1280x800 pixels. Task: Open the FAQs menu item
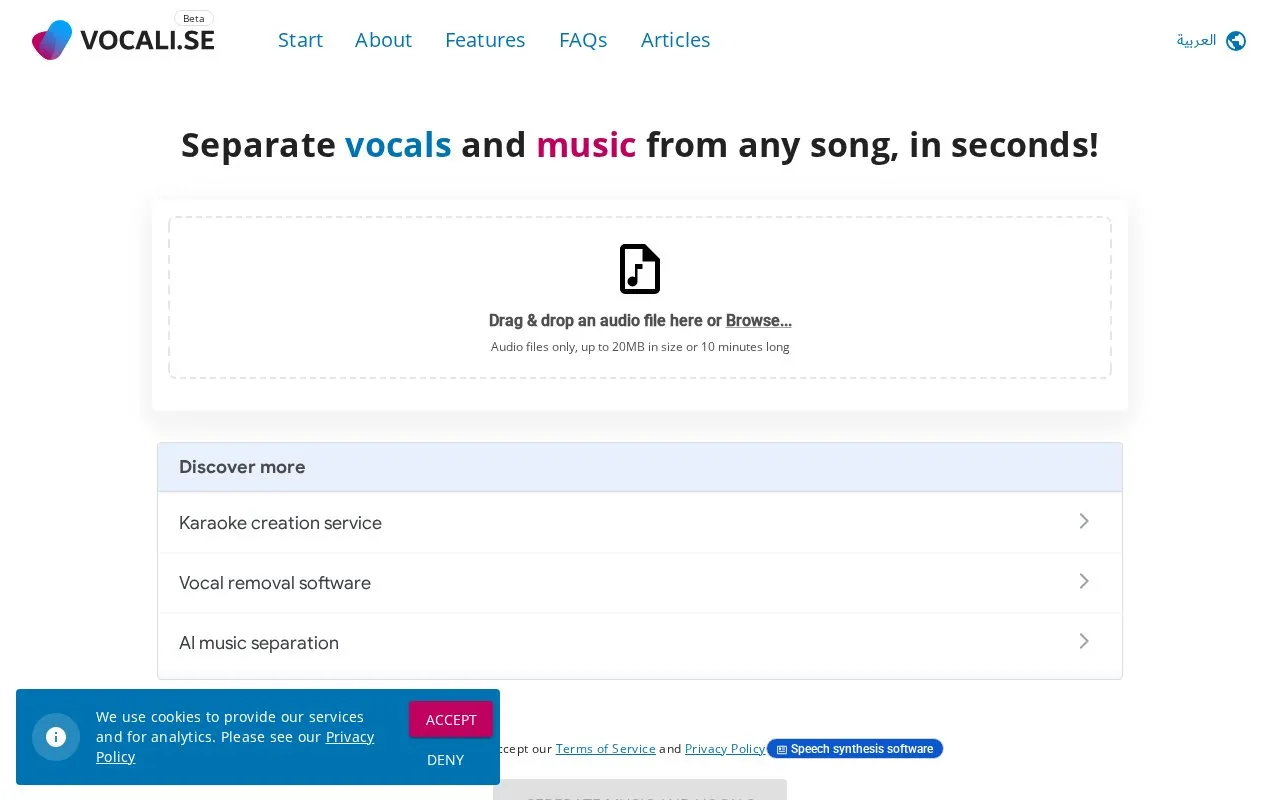[x=583, y=40]
